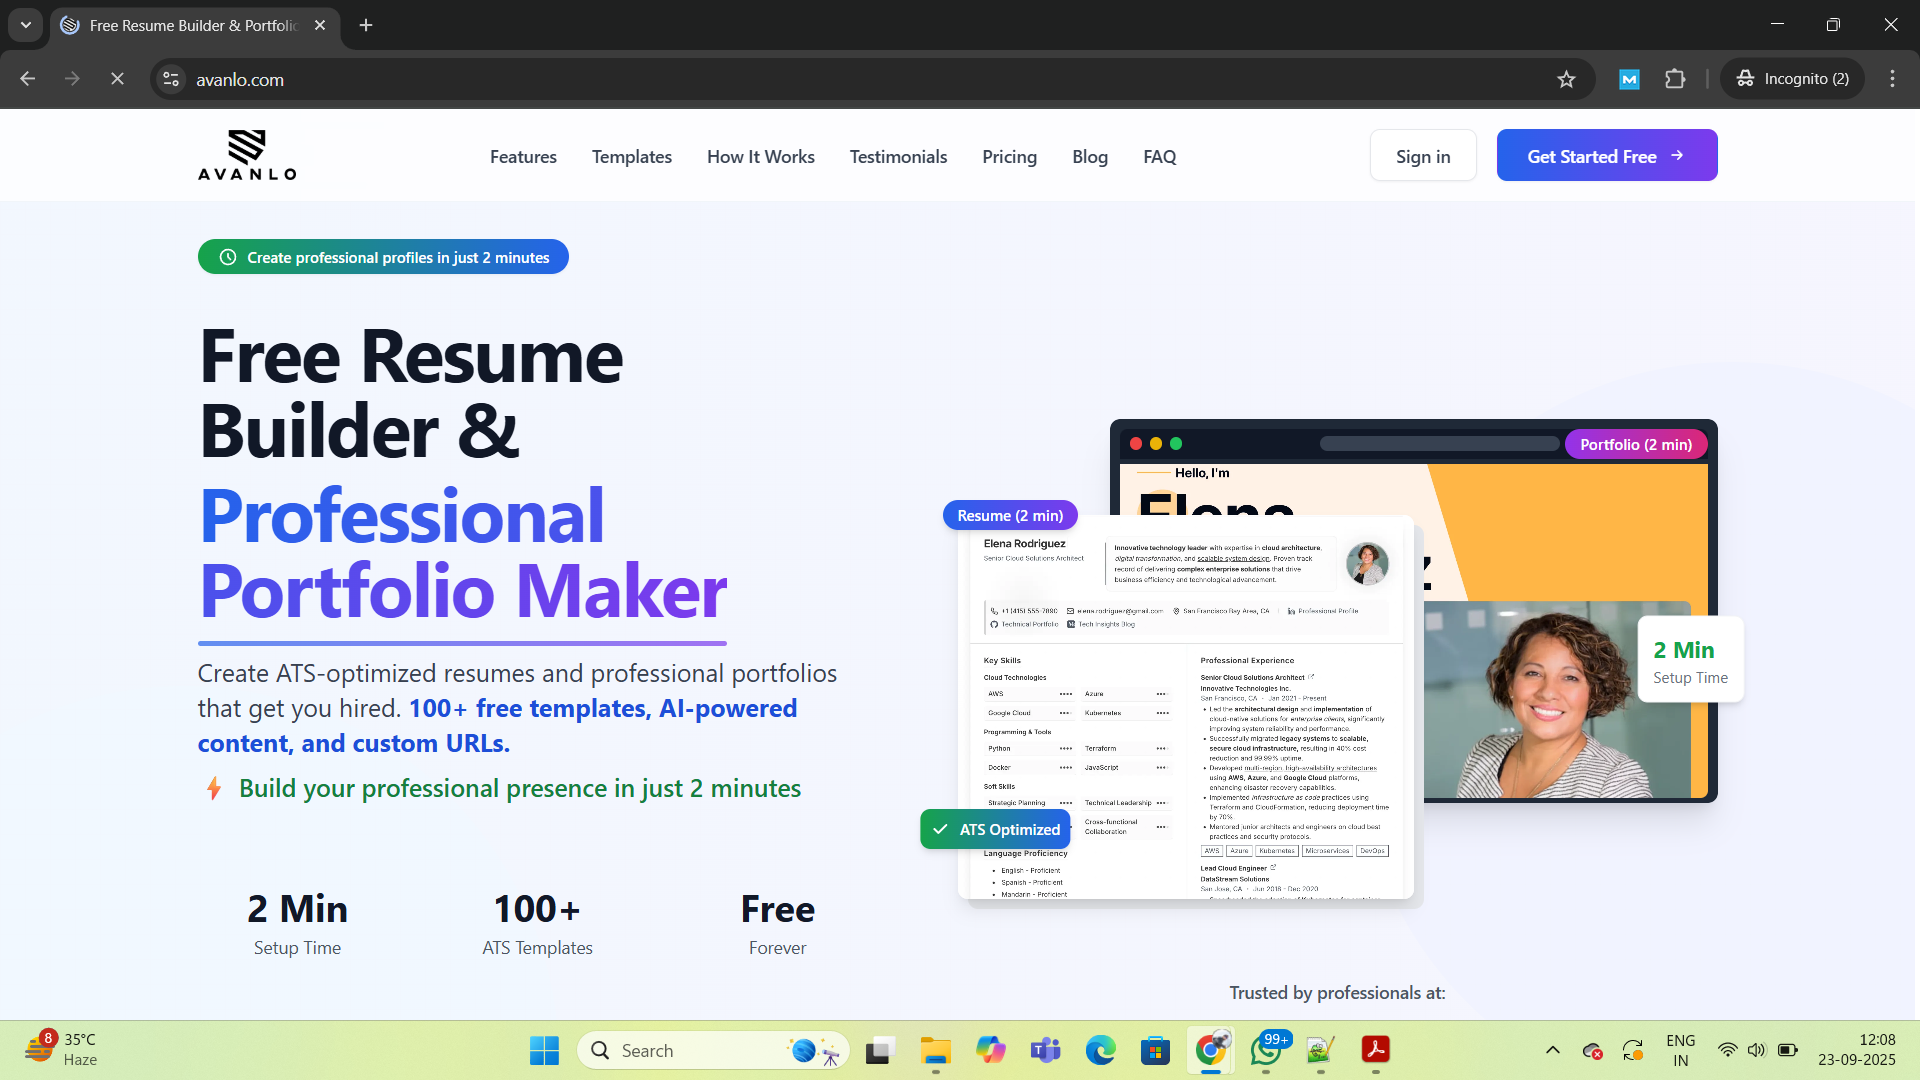Click the Sign in button
This screenshot has width=1920, height=1080.
pyautogui.click(x=1423, y=155)
